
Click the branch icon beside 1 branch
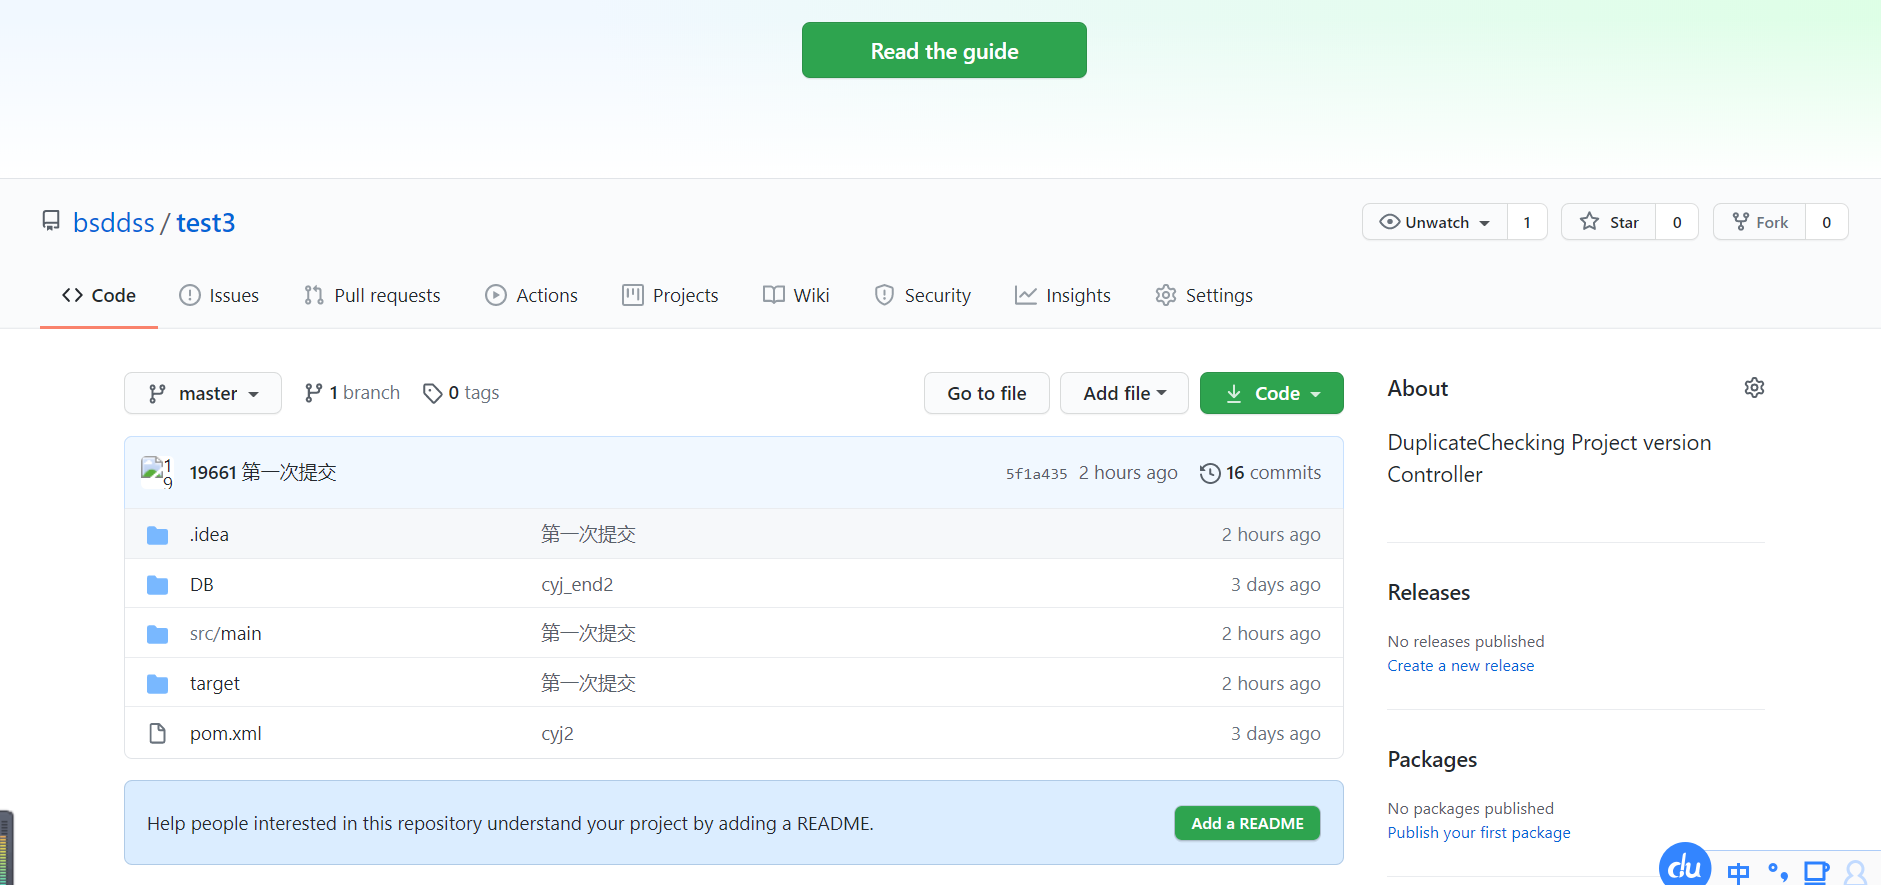pyautogui.click(x=314, y=393)
